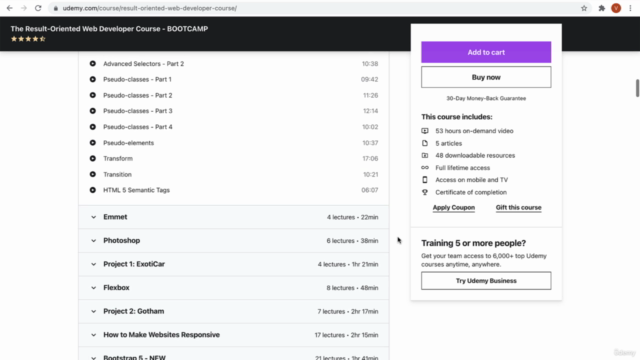Open Advanced Selectors - Part 2 lecture
The image size is (640, 360).
click(x=144, y=64)
